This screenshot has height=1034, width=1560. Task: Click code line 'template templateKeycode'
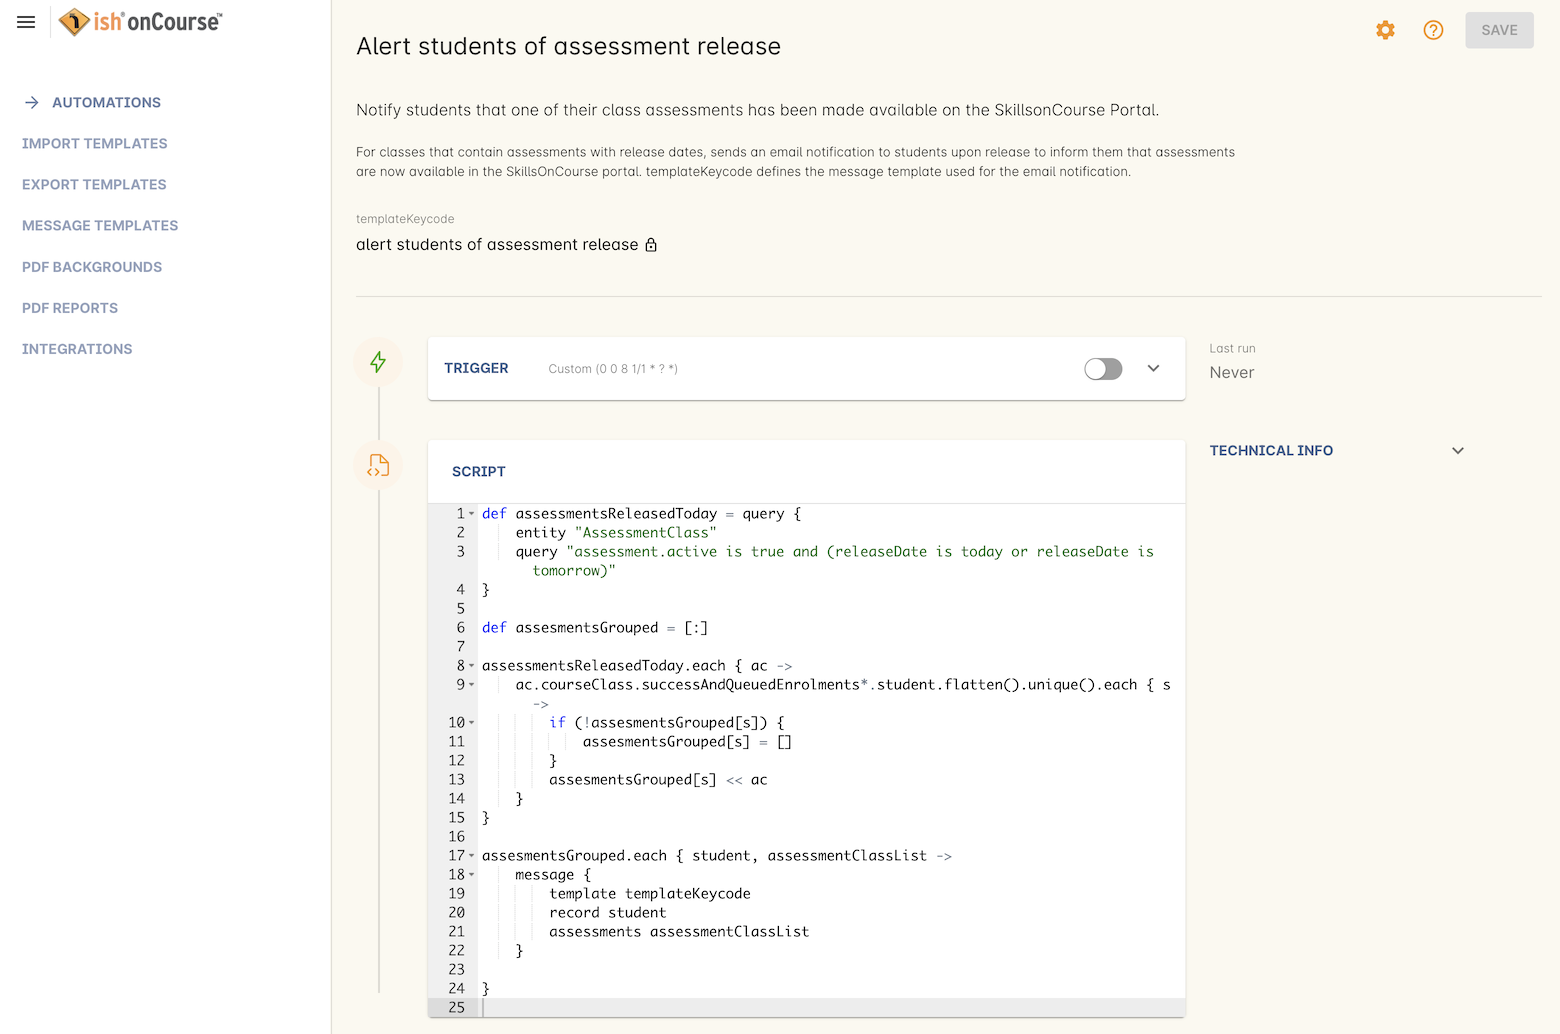(650, 894)
